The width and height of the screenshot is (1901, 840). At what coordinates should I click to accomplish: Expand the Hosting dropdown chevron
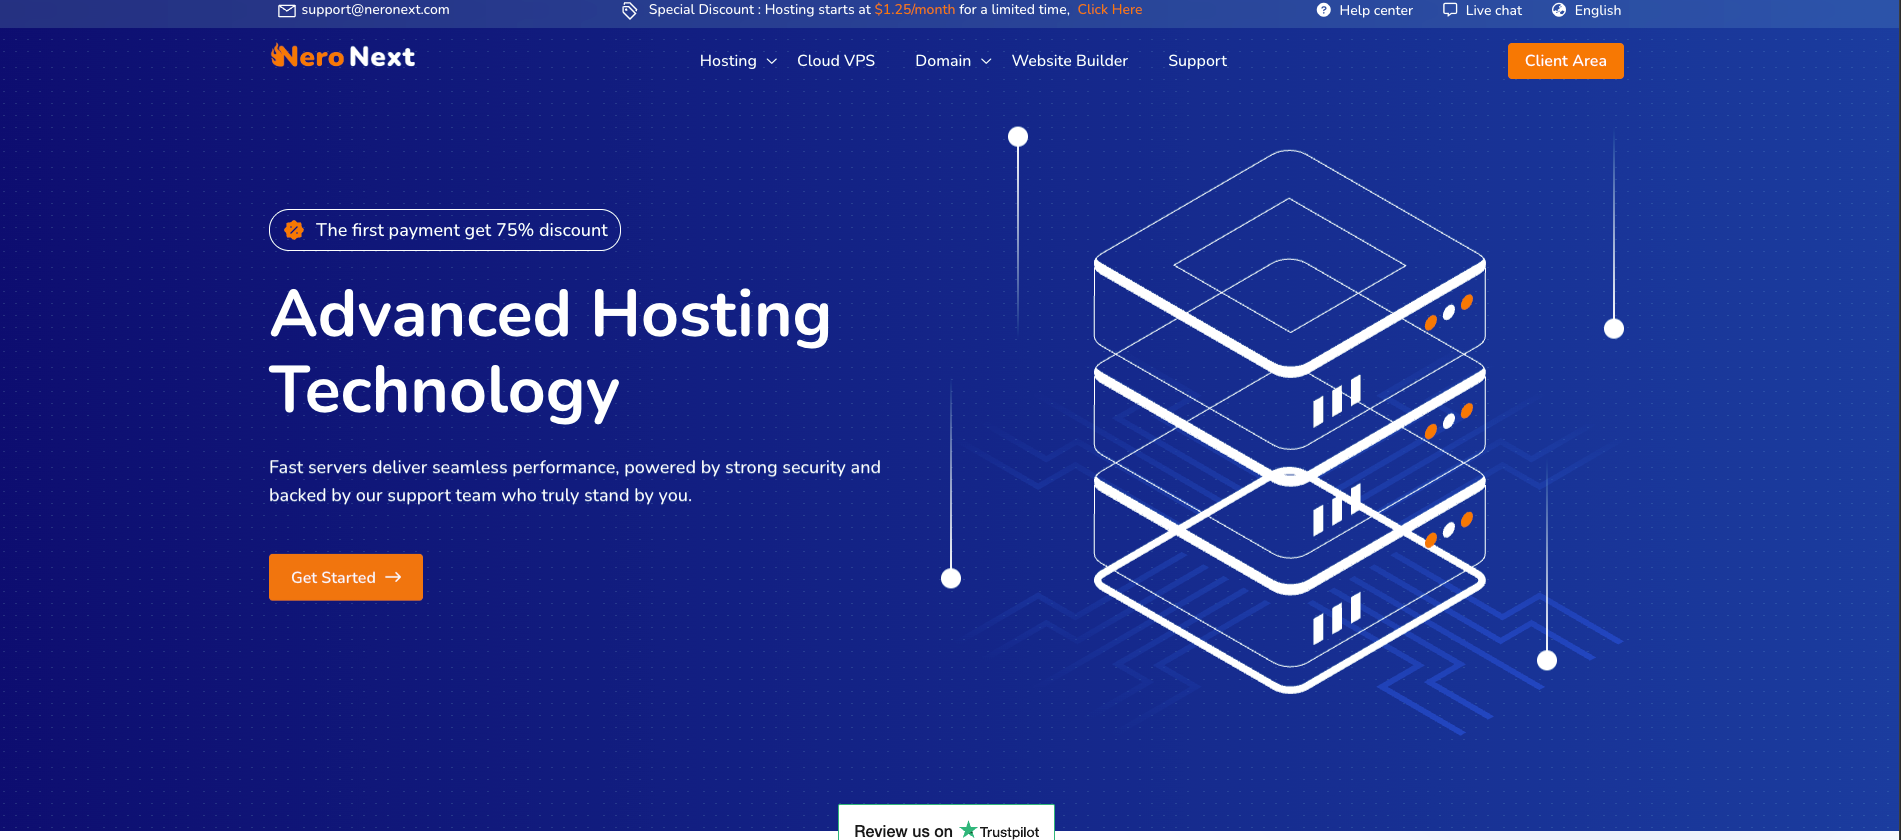771,61
